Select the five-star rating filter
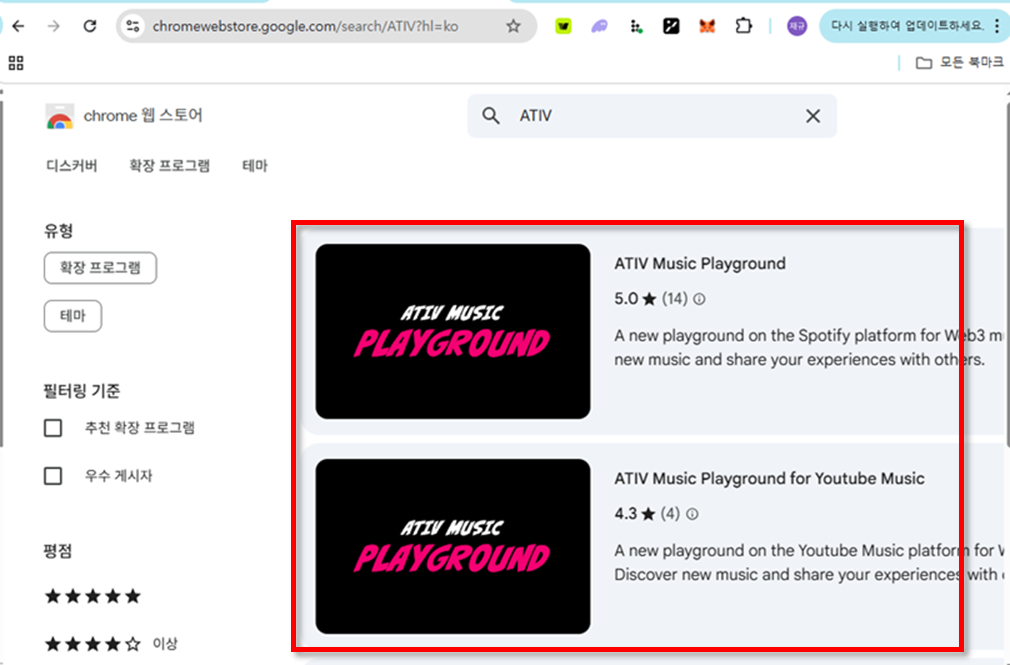 (92, 596)
